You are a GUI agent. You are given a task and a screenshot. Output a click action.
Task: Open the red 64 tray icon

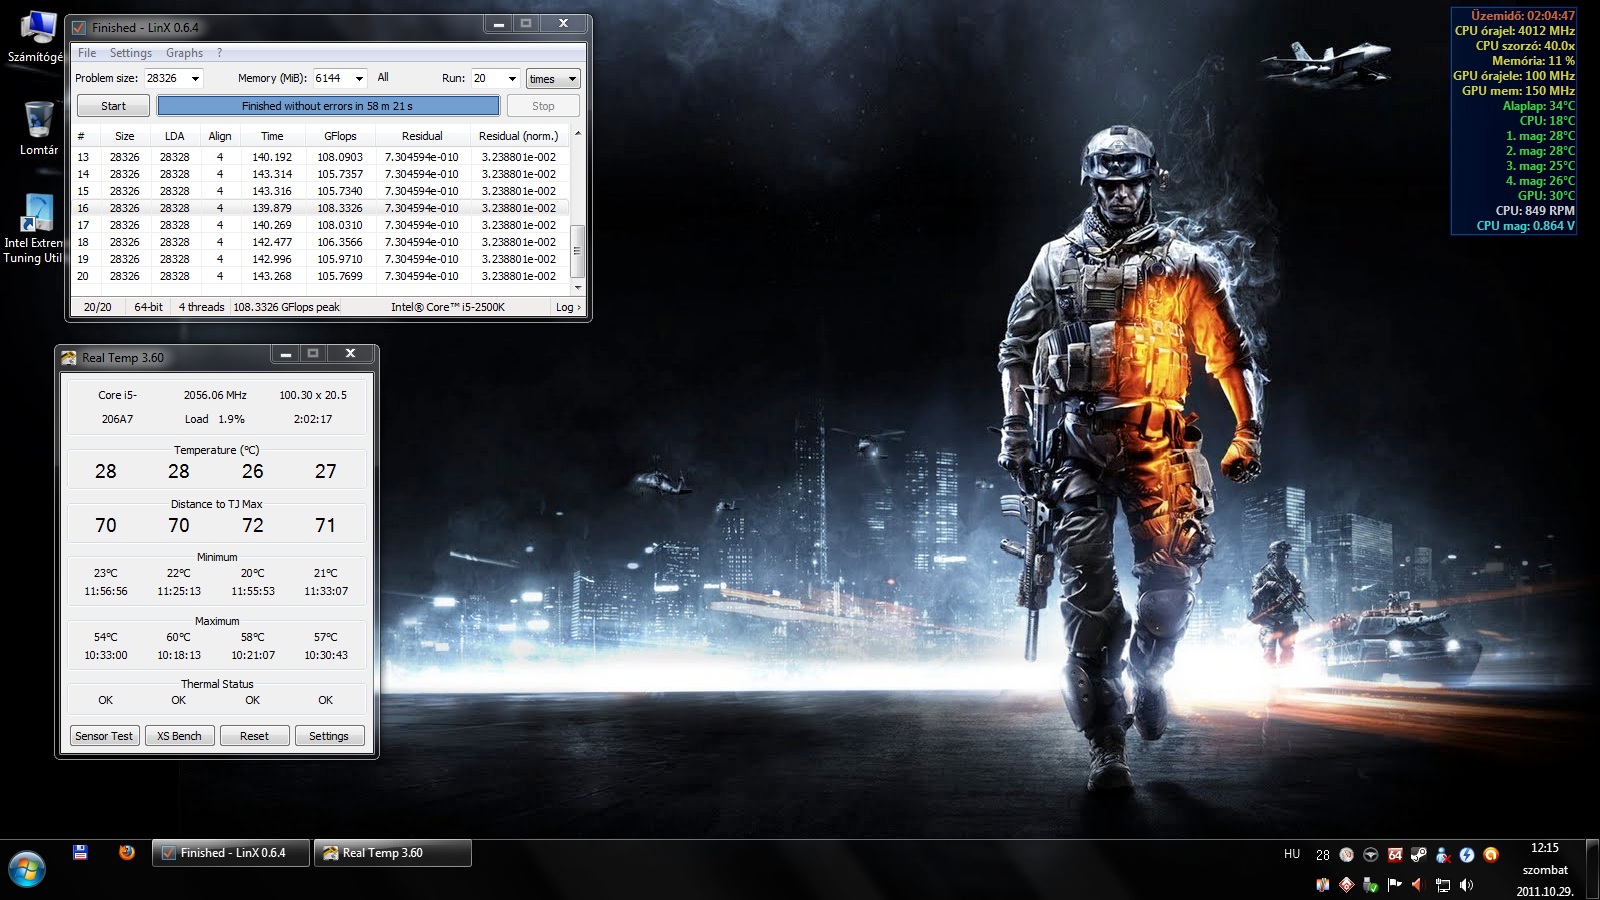tap(1395, 855)
